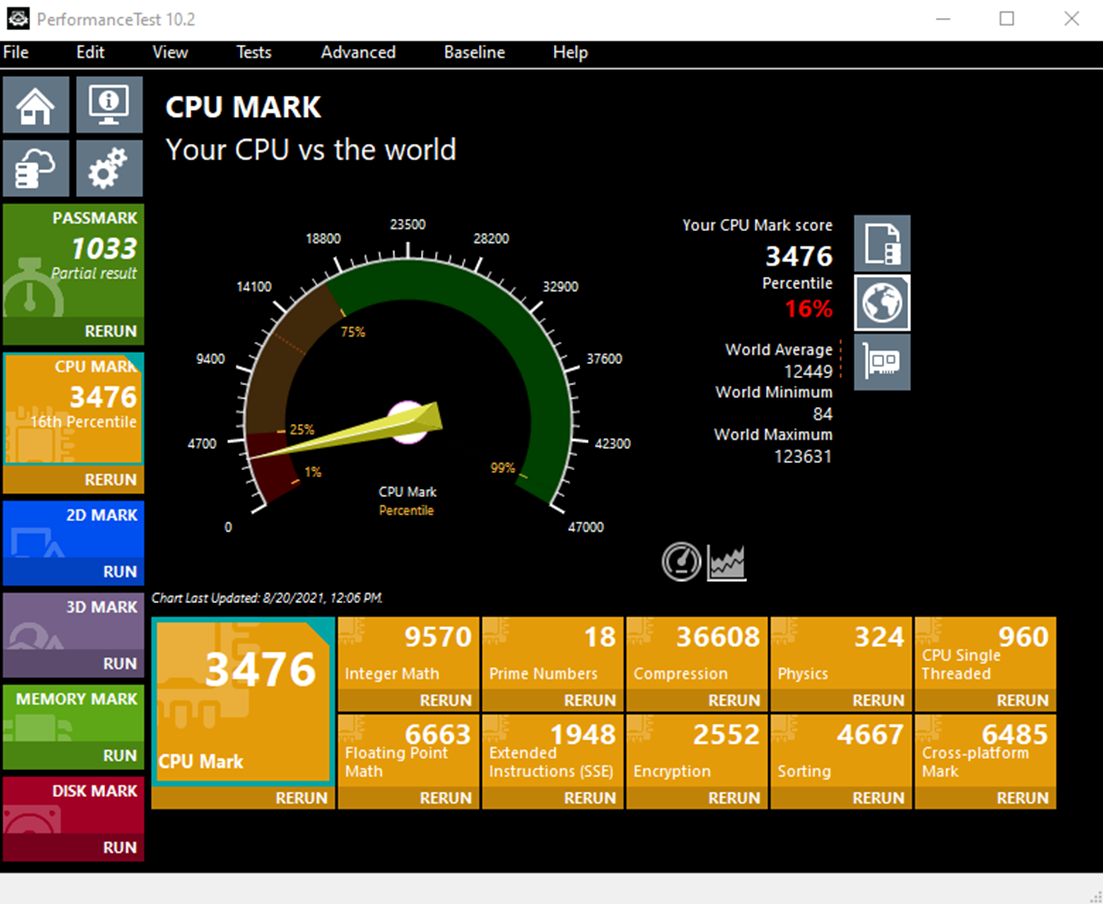Open the cloud baseline management icon
The image size is (1103, 904).
coord(36,168)
